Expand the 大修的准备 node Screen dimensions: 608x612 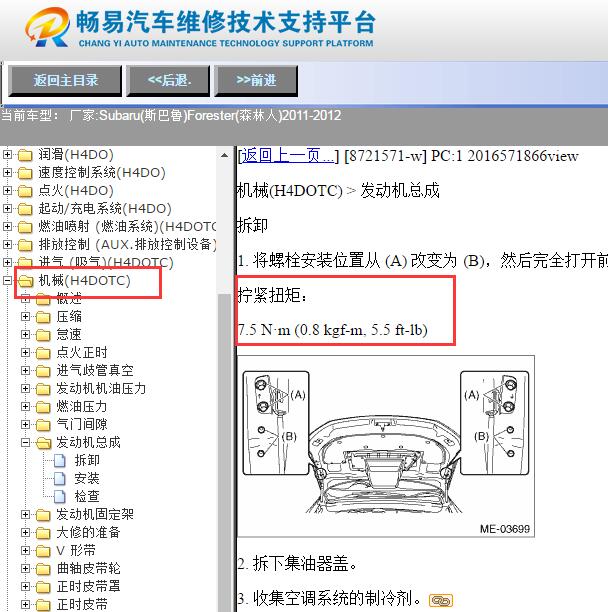(25, 532)
